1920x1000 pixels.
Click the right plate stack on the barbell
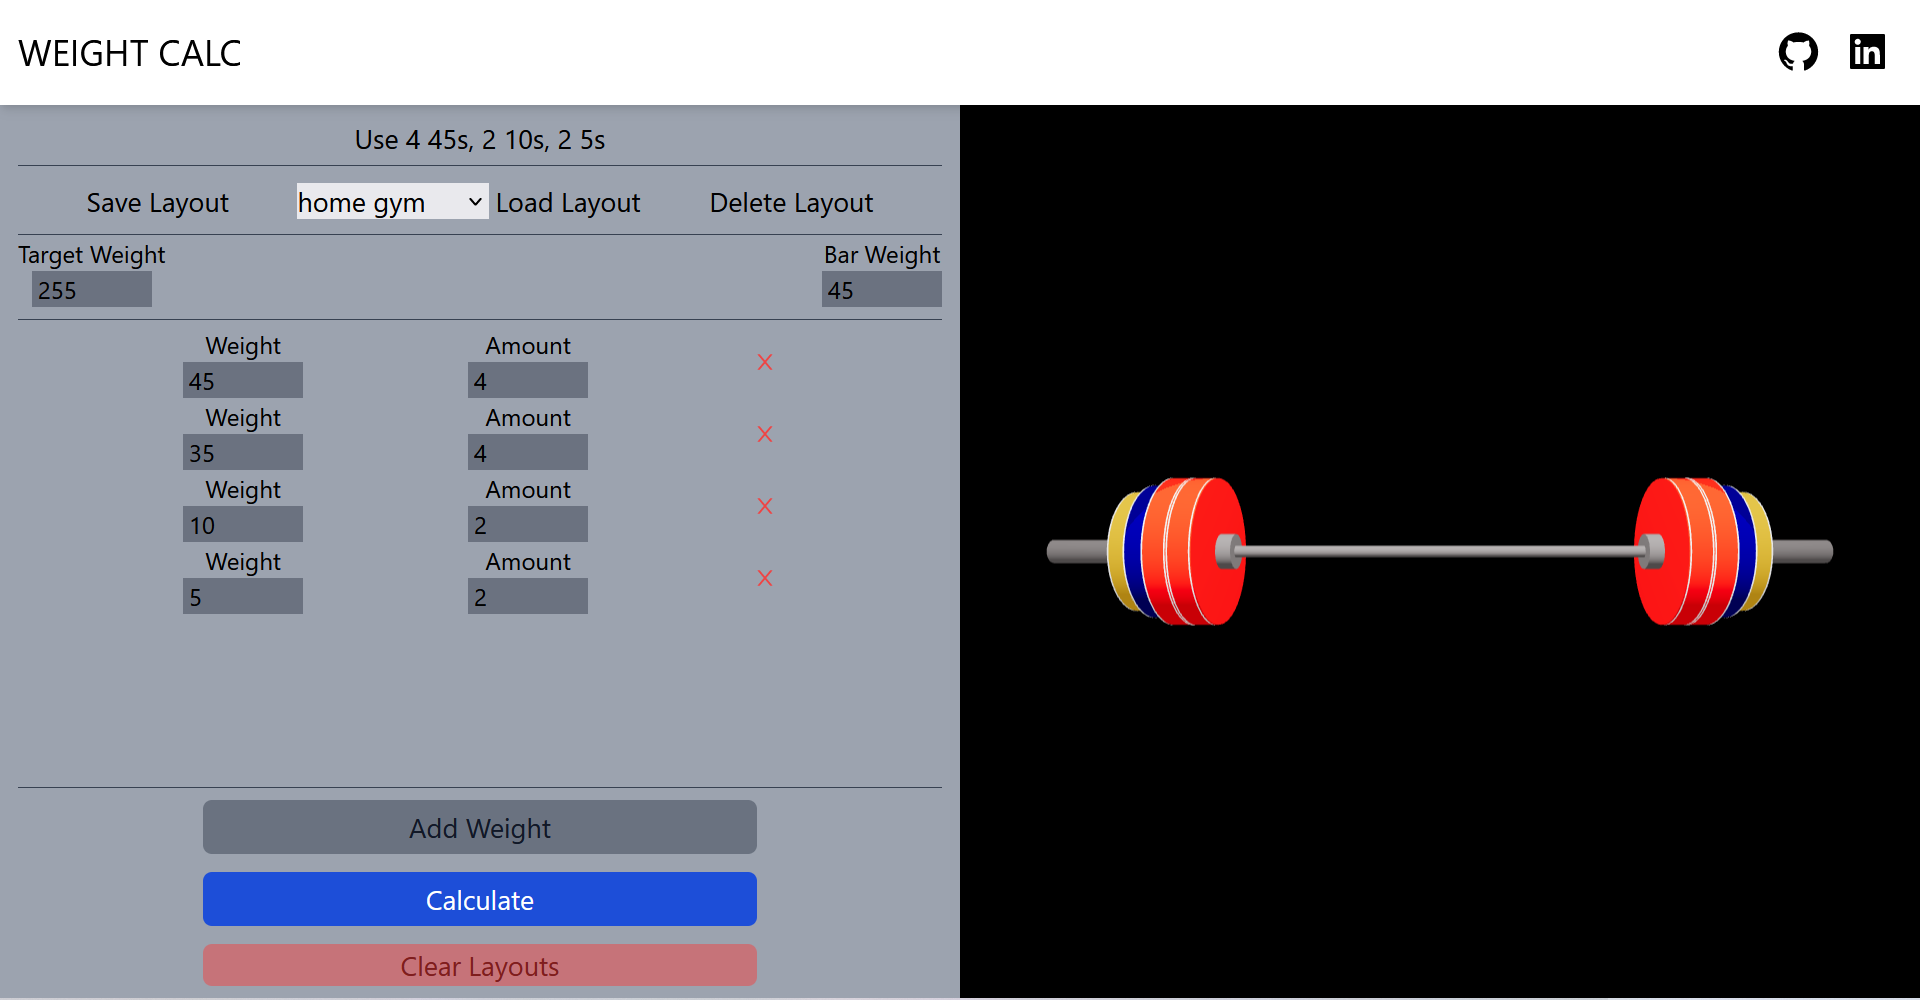click(1703, 551)
